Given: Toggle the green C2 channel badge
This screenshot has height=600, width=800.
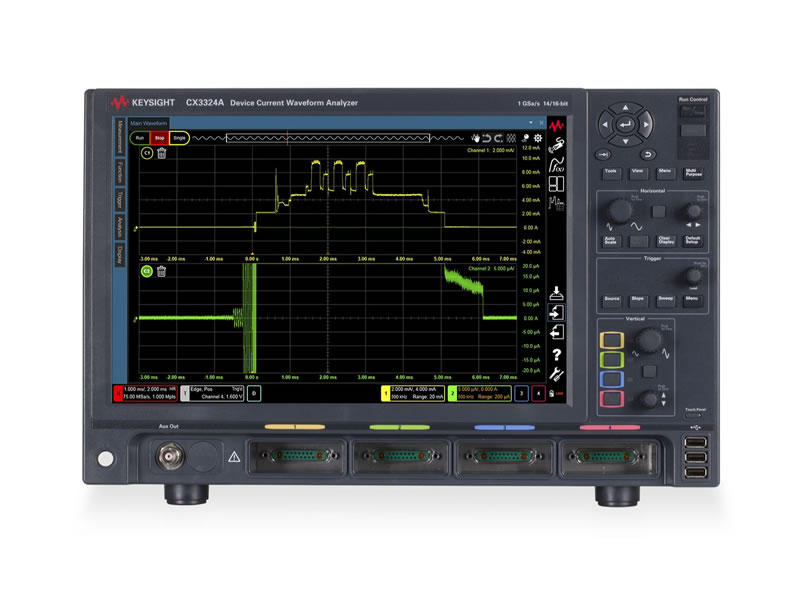Looking at the screenshot, I should point(147,271).
